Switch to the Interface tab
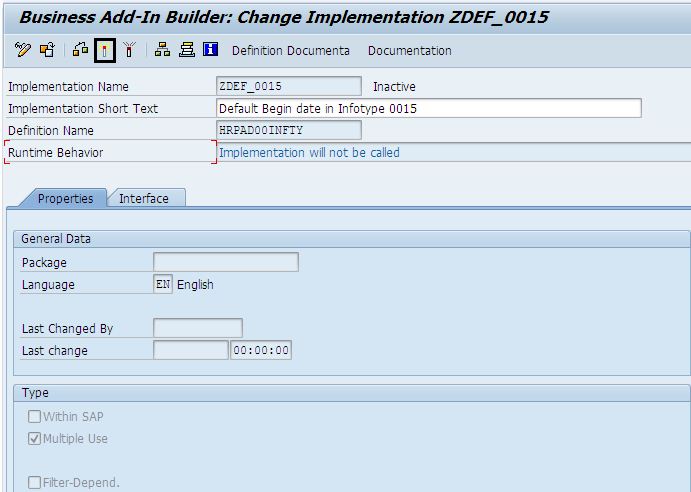691x492 pixels. click(x=144, y=199)
